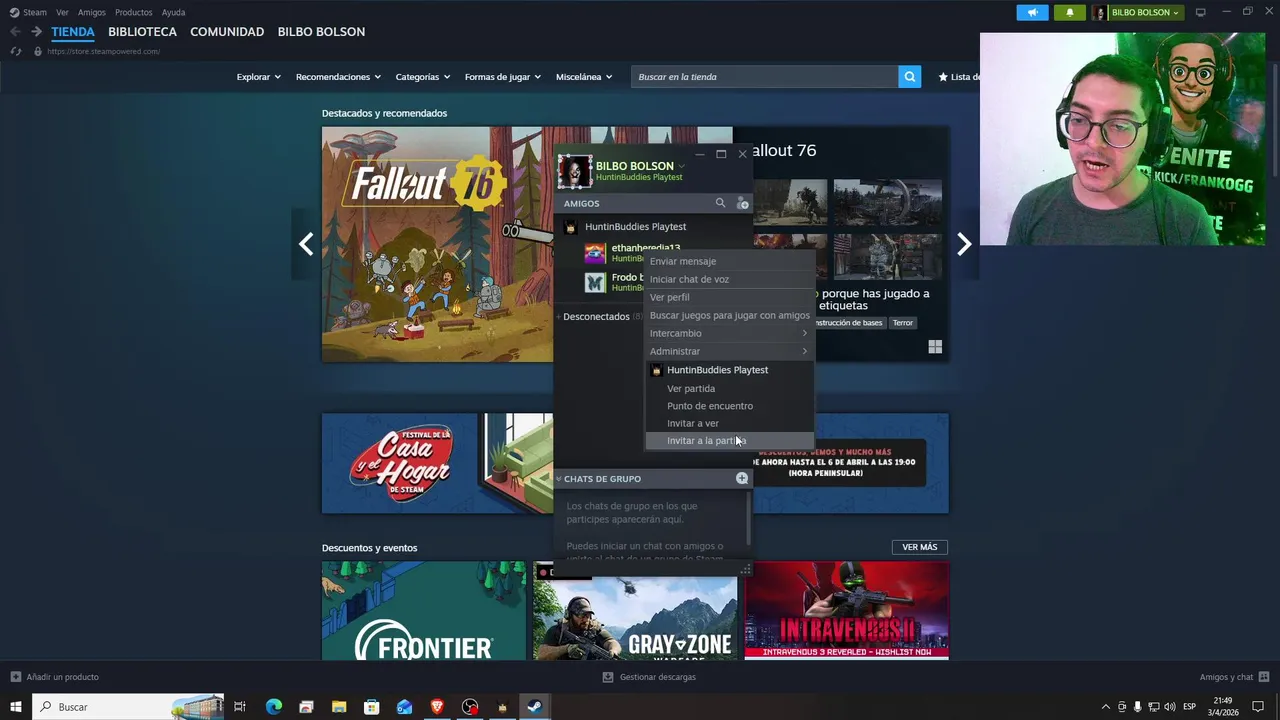Open the Explorar store dropdown
Viewport: 1280px width, 720px height.
[258, 77]
